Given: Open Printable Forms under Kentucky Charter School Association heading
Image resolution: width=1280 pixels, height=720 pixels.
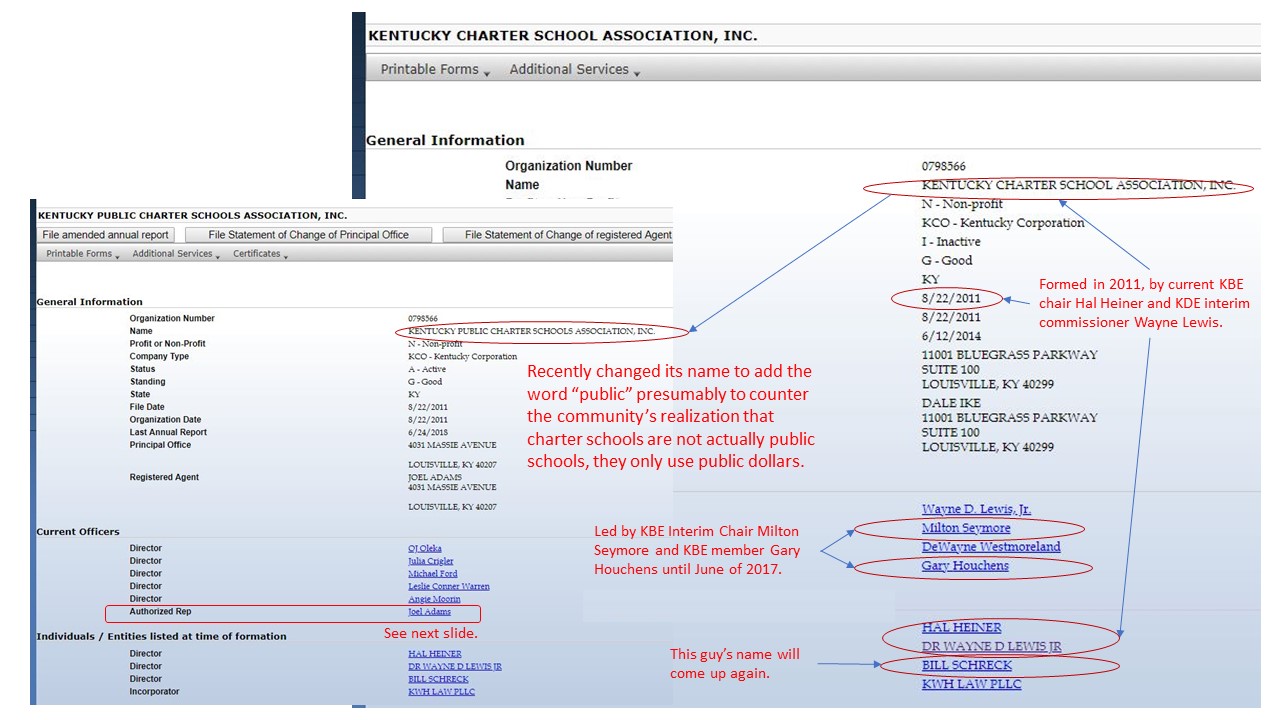Looking at the screenshot, I should pyautogui.click(x=435, y=69).
